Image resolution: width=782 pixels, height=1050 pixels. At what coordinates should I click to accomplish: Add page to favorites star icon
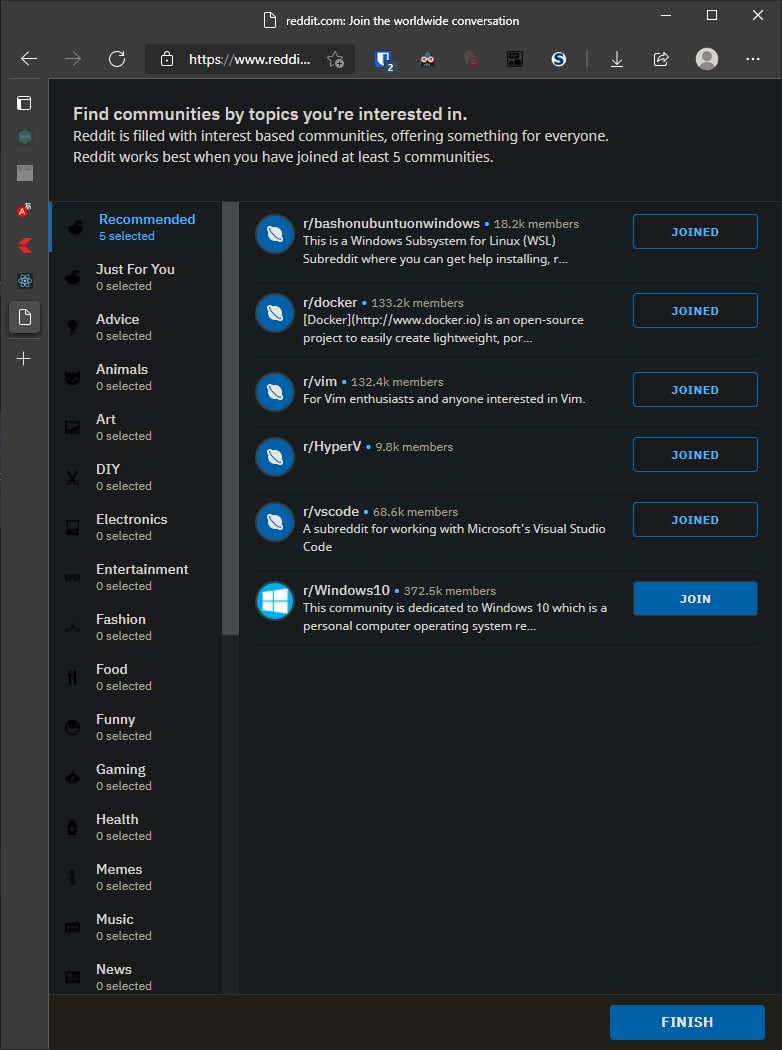click(335, 60)
